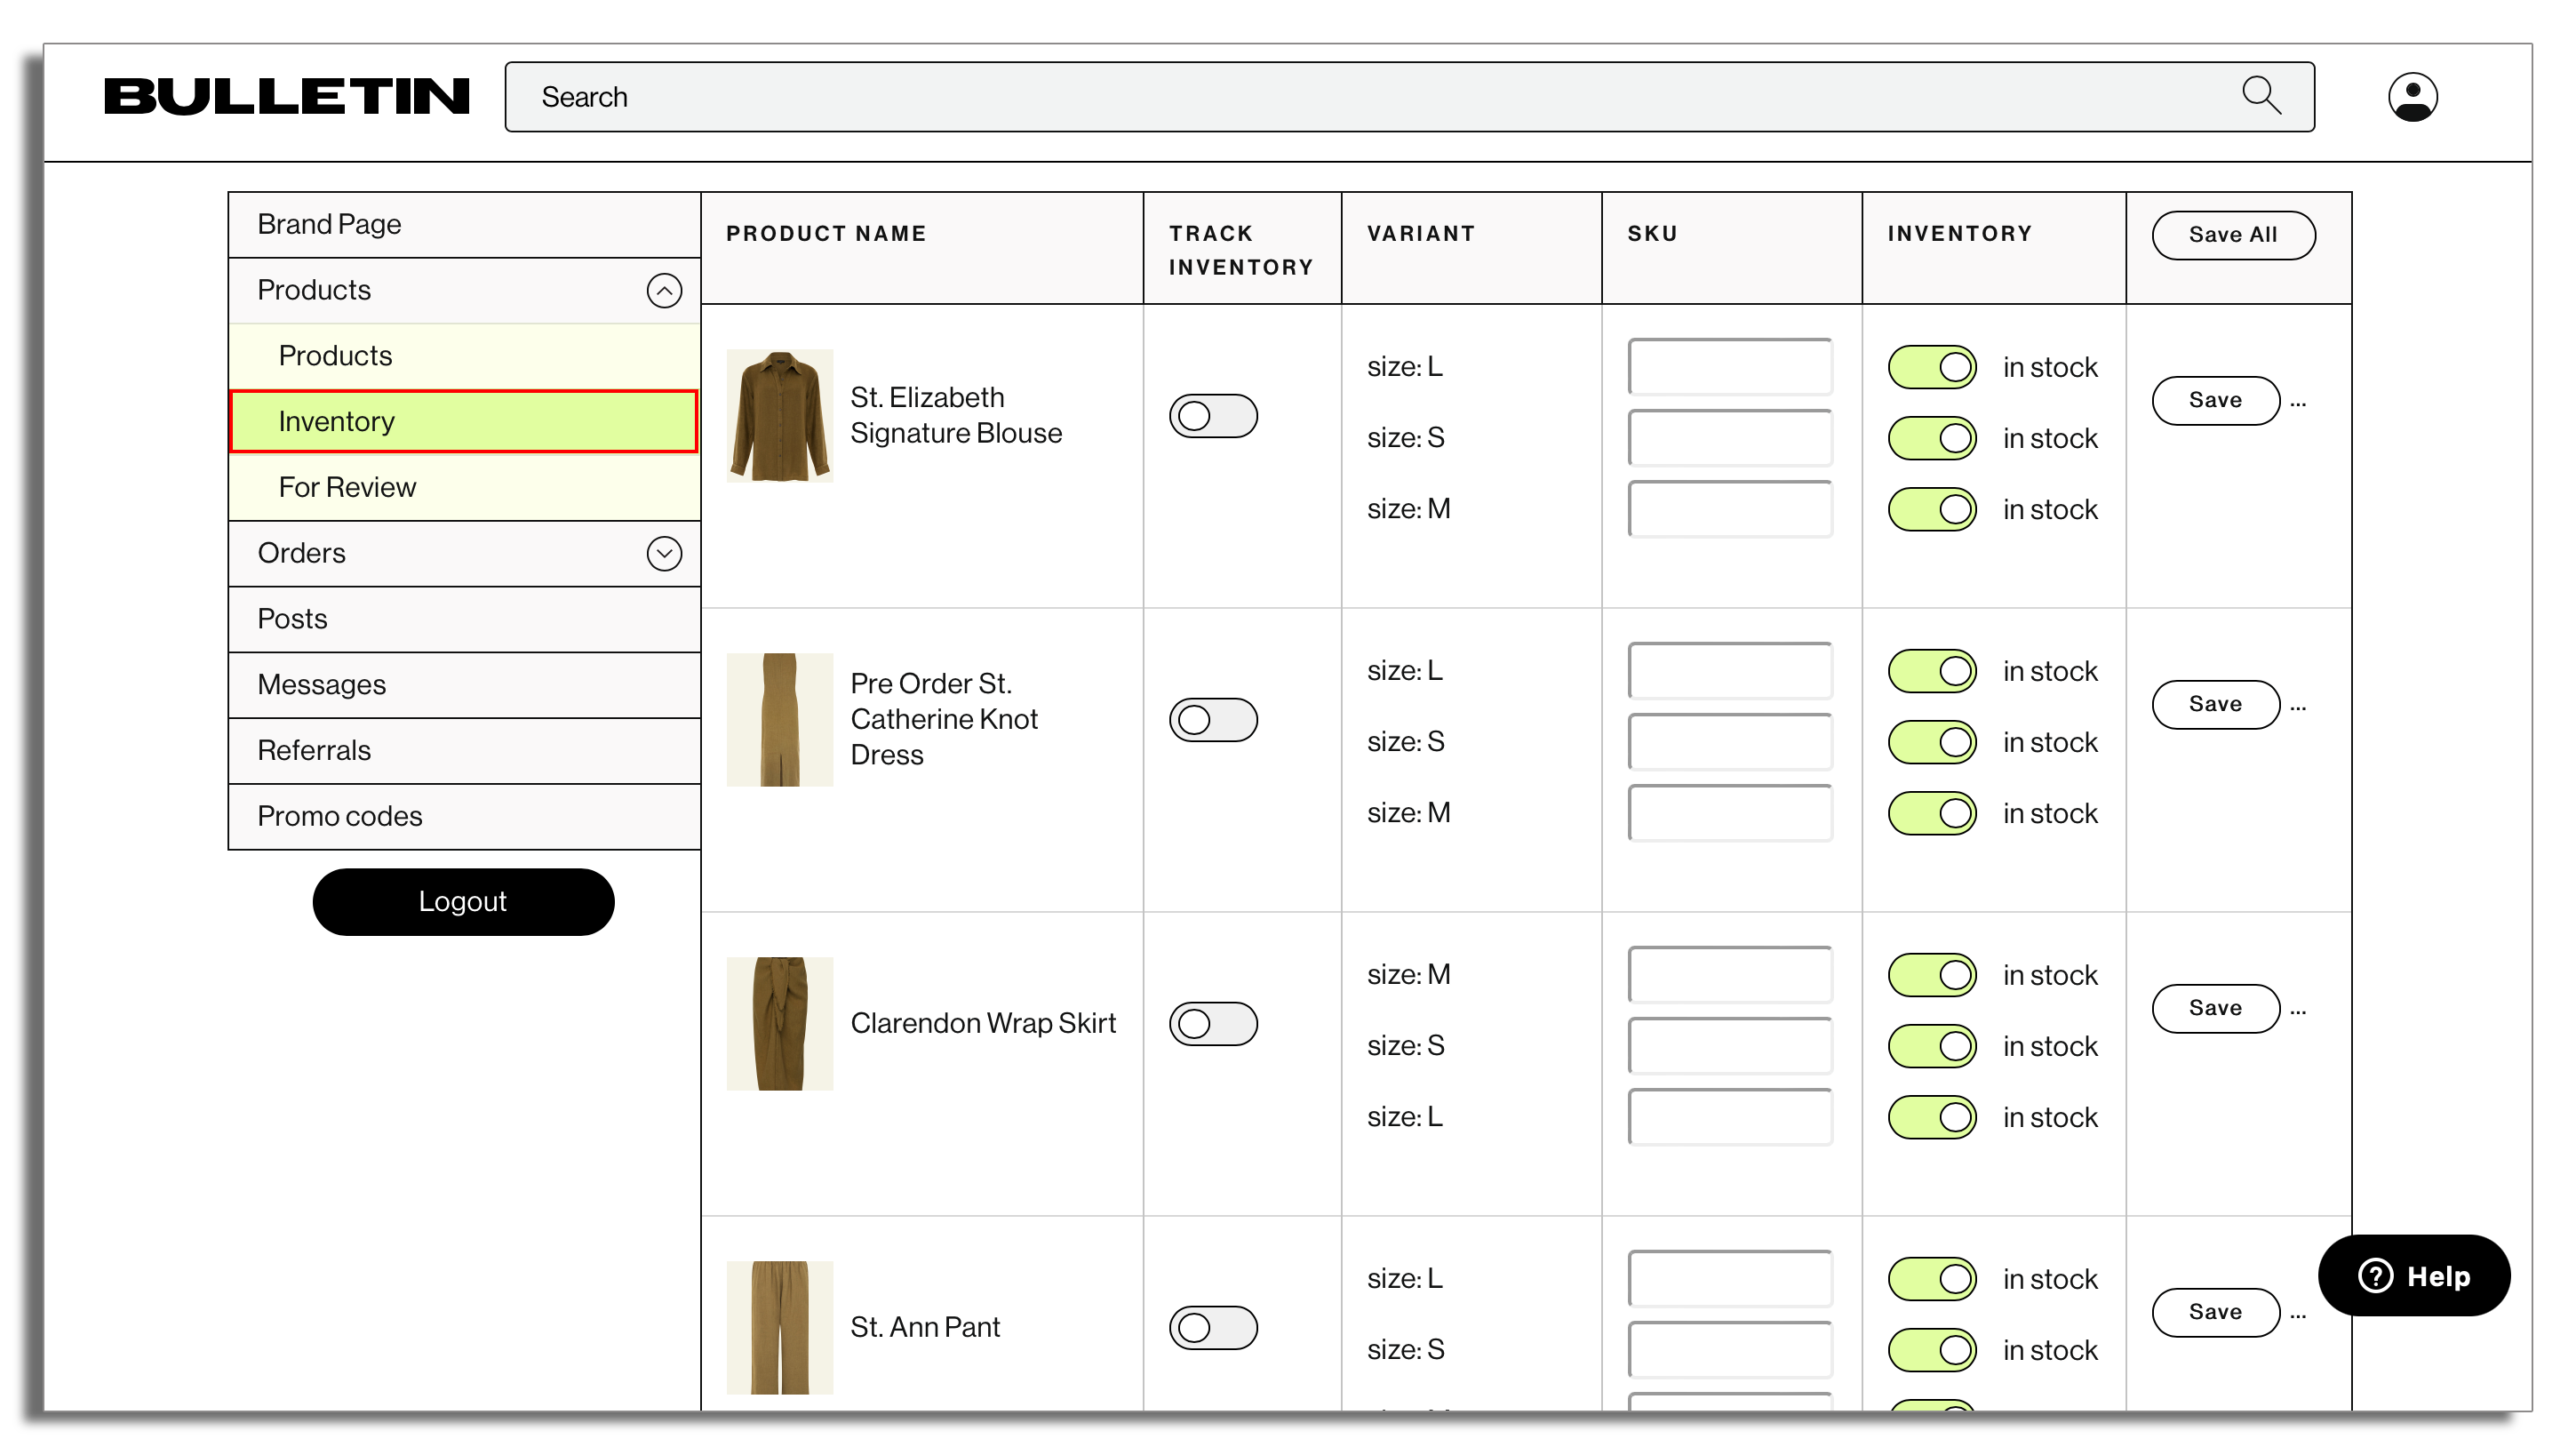The height and width of the screenshot is (1455, 2576).
Task: Enable track inventory for Pre Order St. Catherine Knot Dress
Action: (x=1213, y=720)
